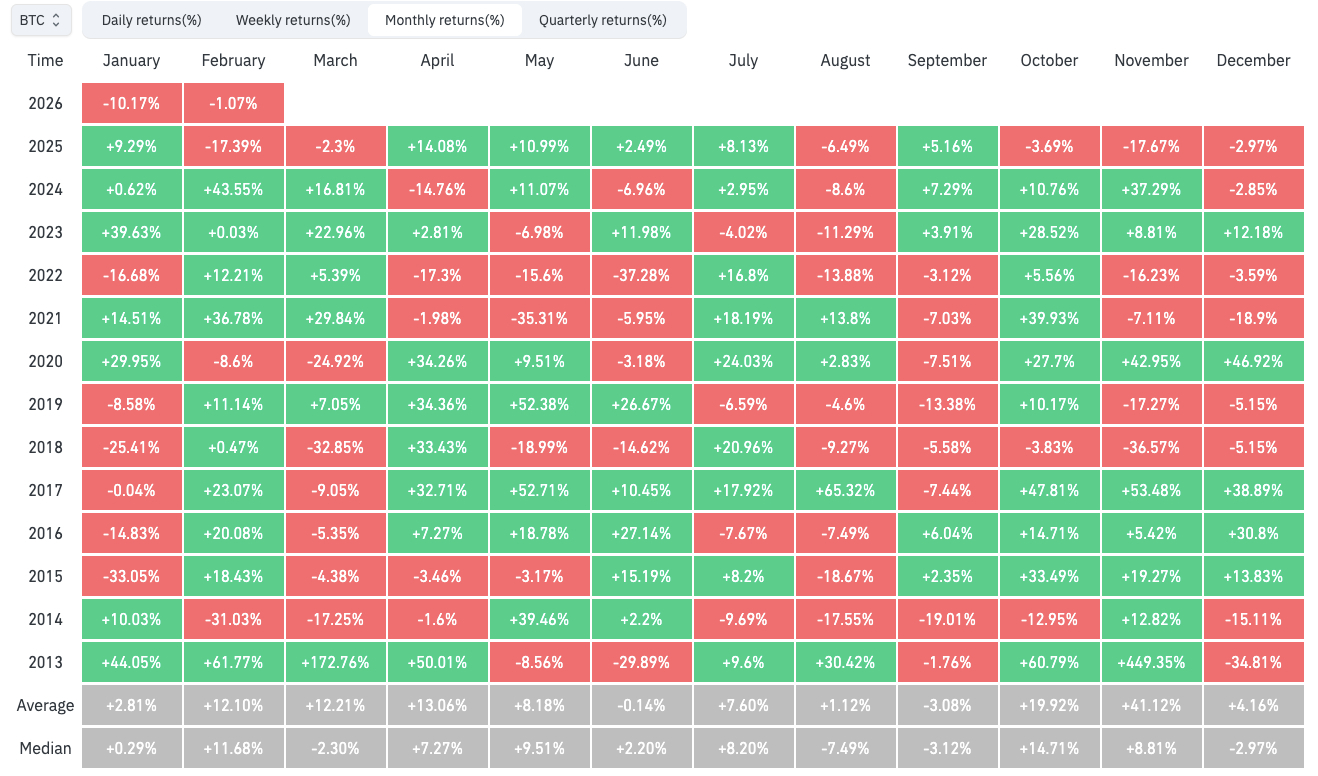Click the October column header
The width and height of the screenshot is (1318, 776).
click(x=1050, y=60)
